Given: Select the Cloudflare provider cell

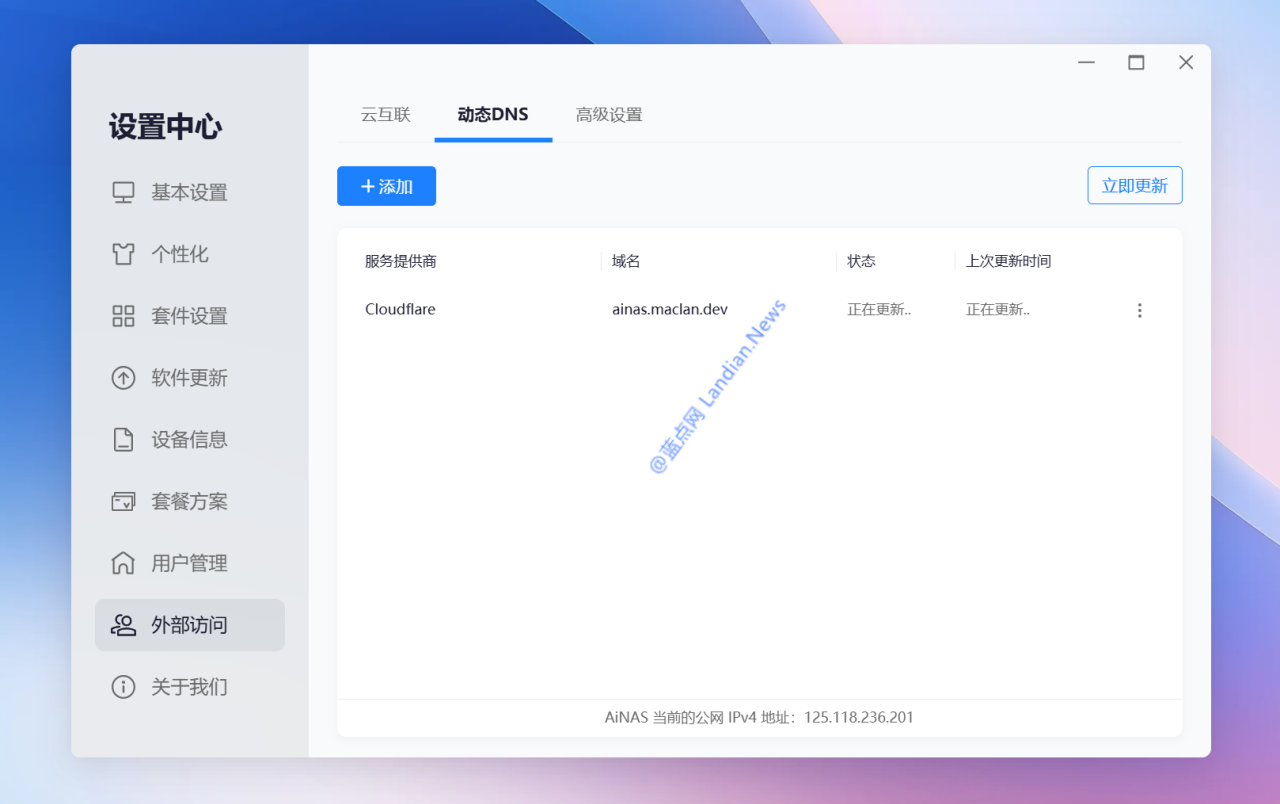Looking at the screenshot, I should (x=400, y=309).
